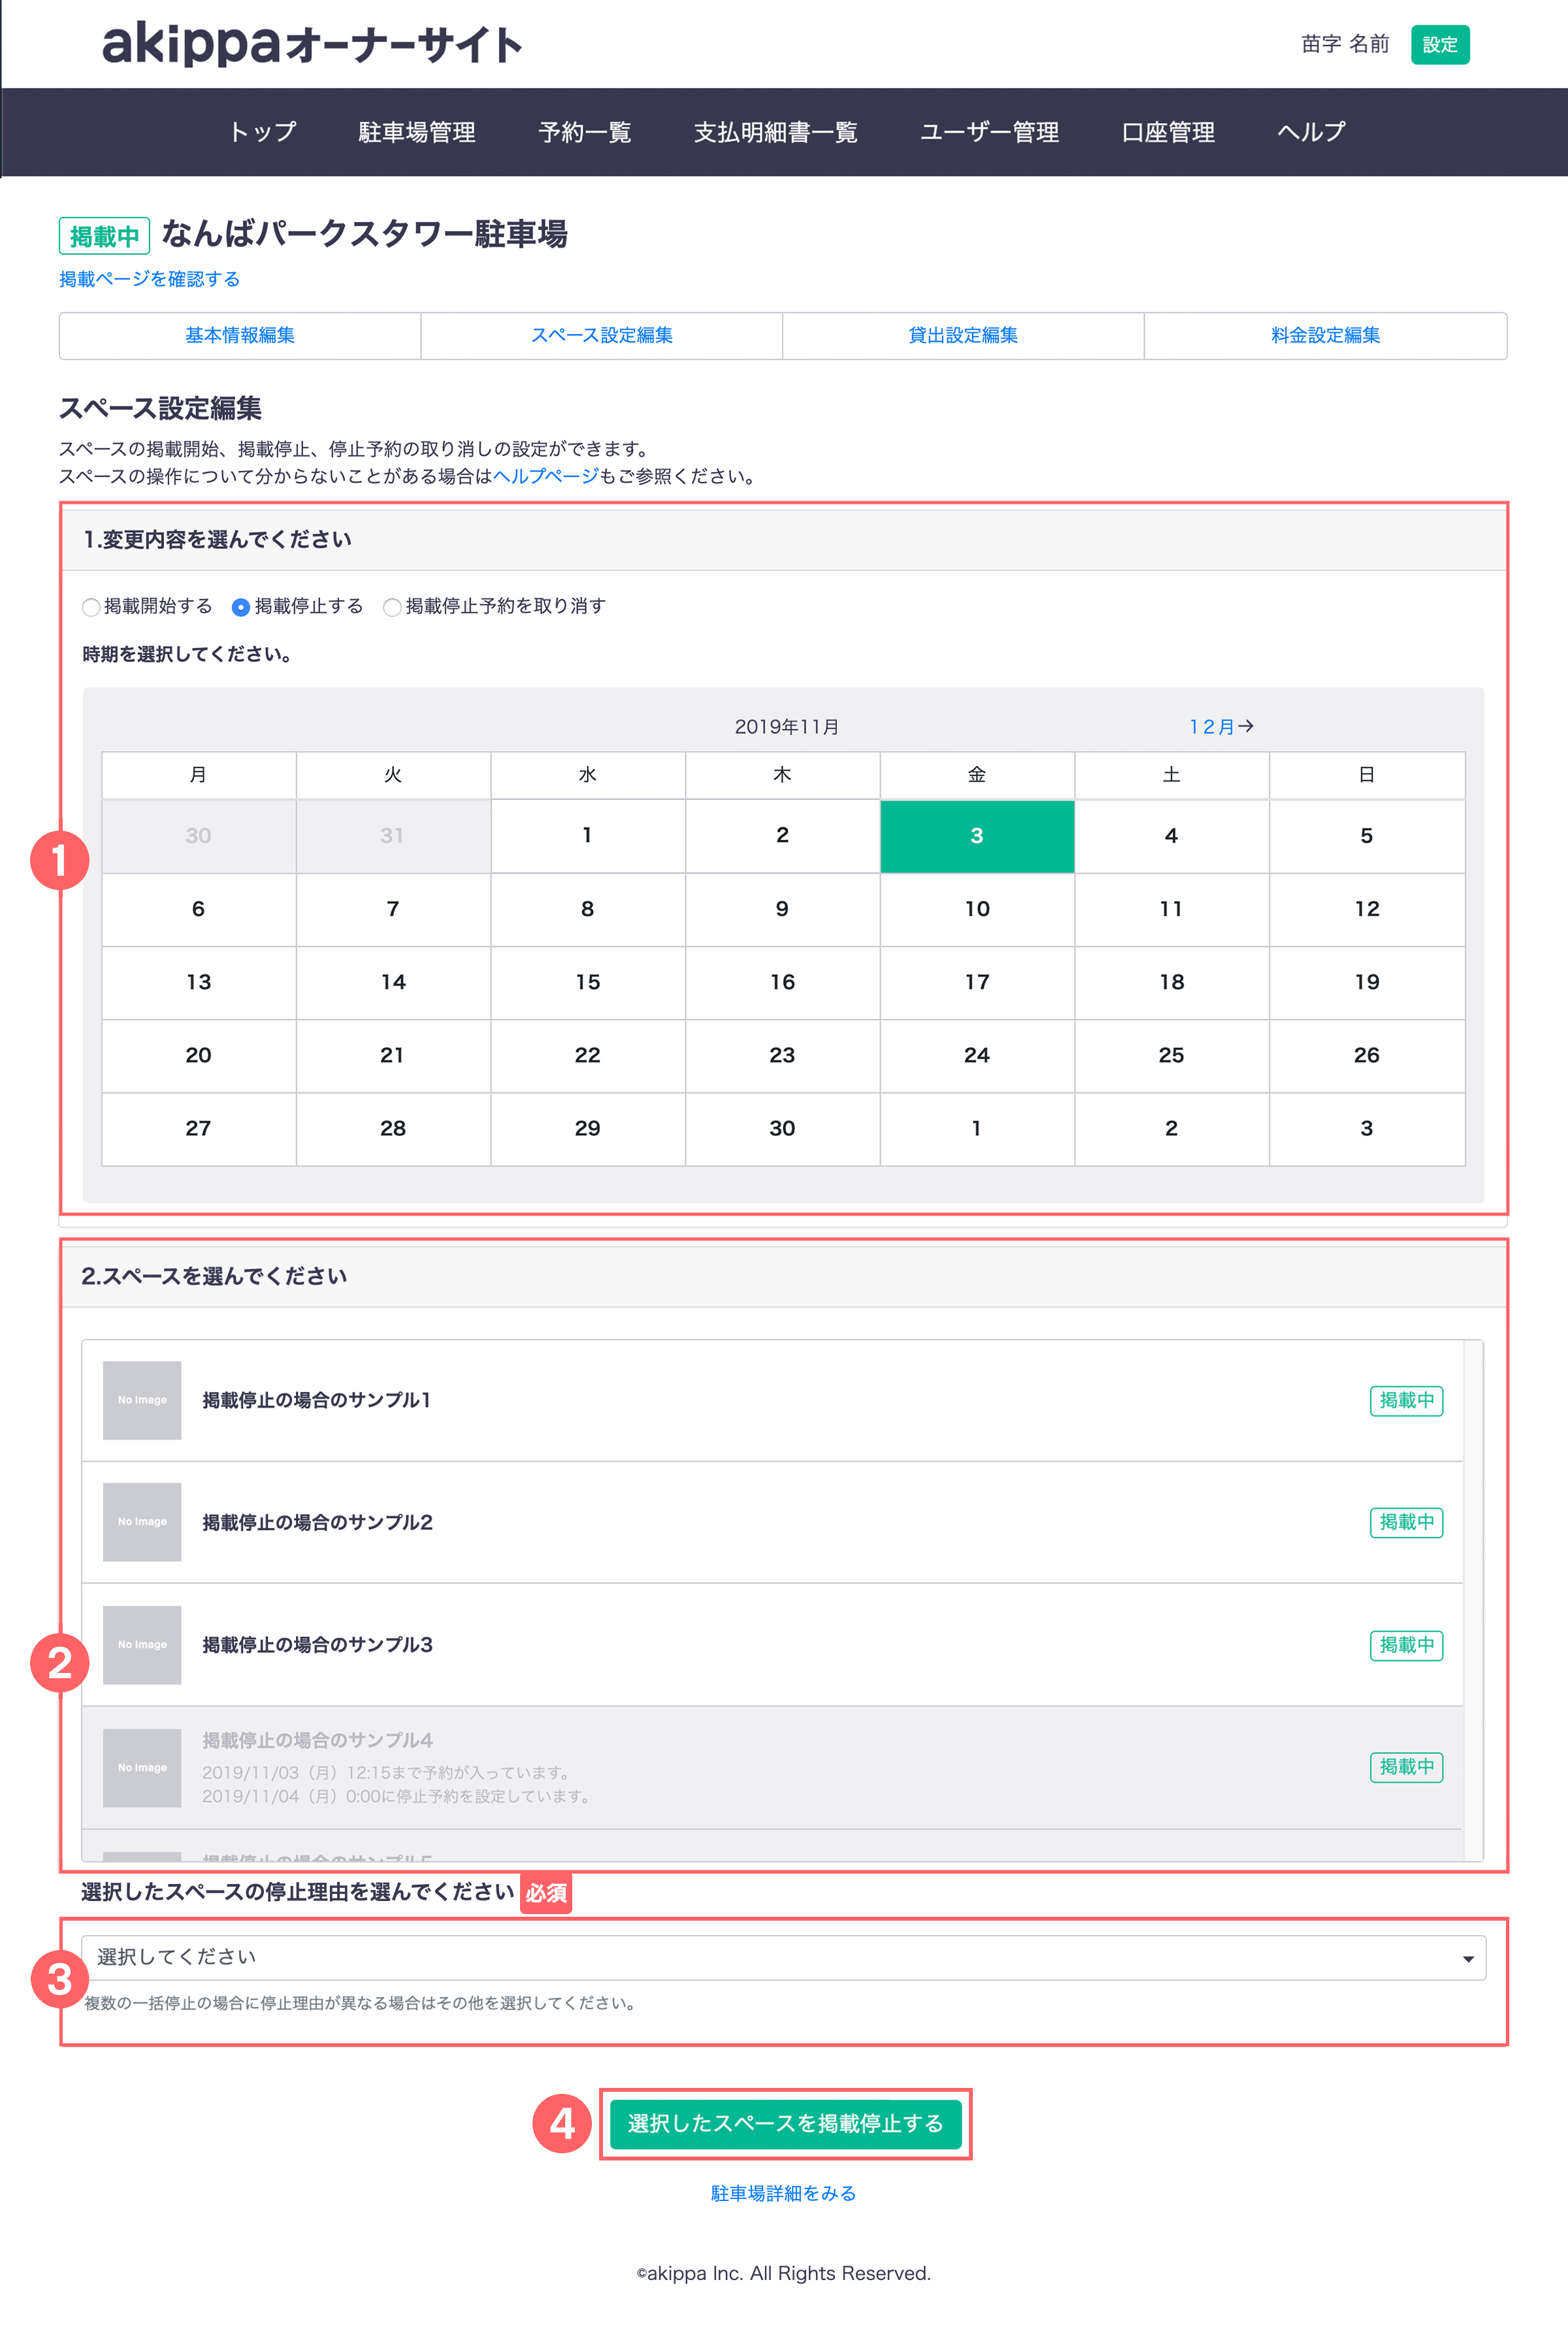Go to 予約一覧 in the navigation bar
The image size is (1568, 2350).
click(x=585, y=132)
